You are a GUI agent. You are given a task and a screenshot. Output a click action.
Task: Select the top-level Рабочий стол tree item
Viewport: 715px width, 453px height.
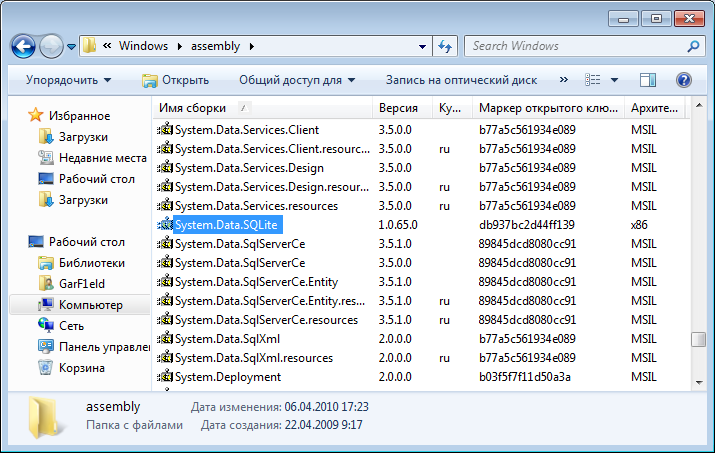[77, 242]
